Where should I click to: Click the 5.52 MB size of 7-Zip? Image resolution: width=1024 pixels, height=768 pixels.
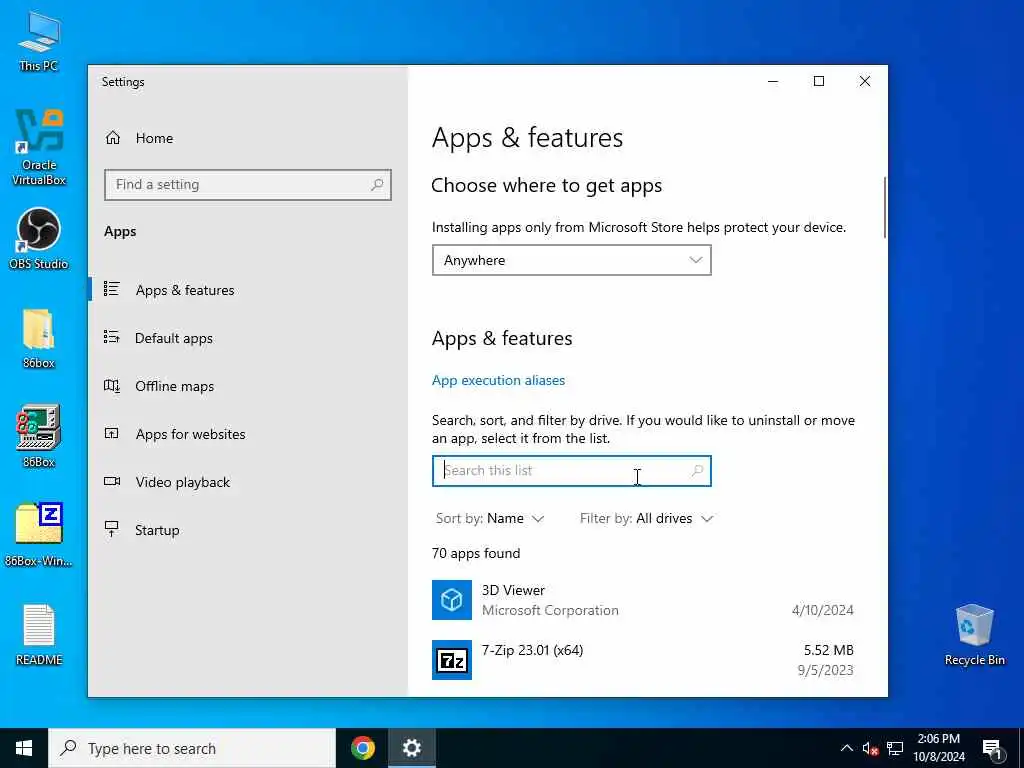pyautogui.click(x=829, y=650)
